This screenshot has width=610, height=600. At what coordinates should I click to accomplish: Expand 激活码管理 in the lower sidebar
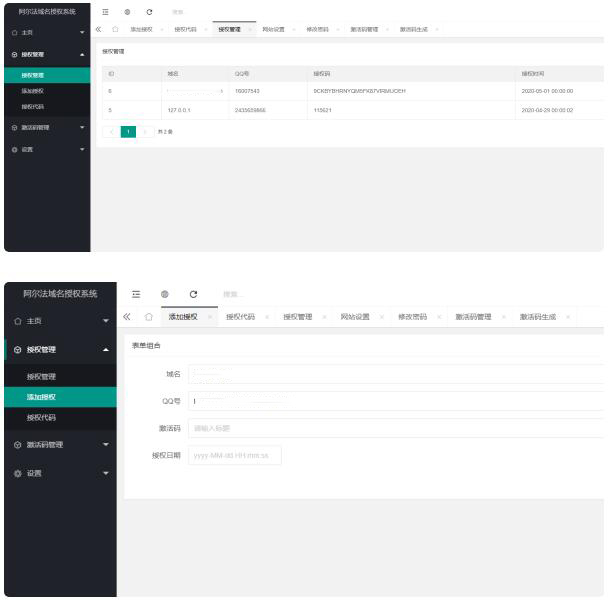click(x=106, y=444)
